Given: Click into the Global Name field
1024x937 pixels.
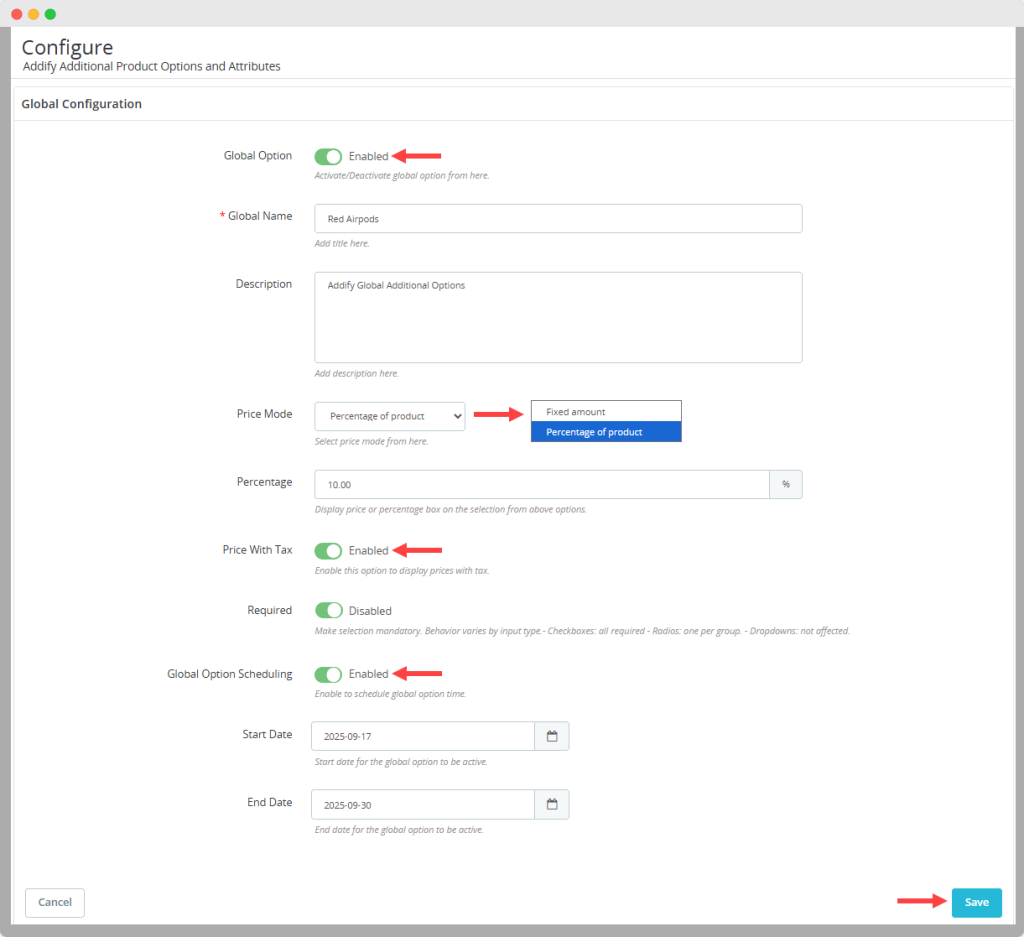Looking at the screenshot, I should [558, 219].
